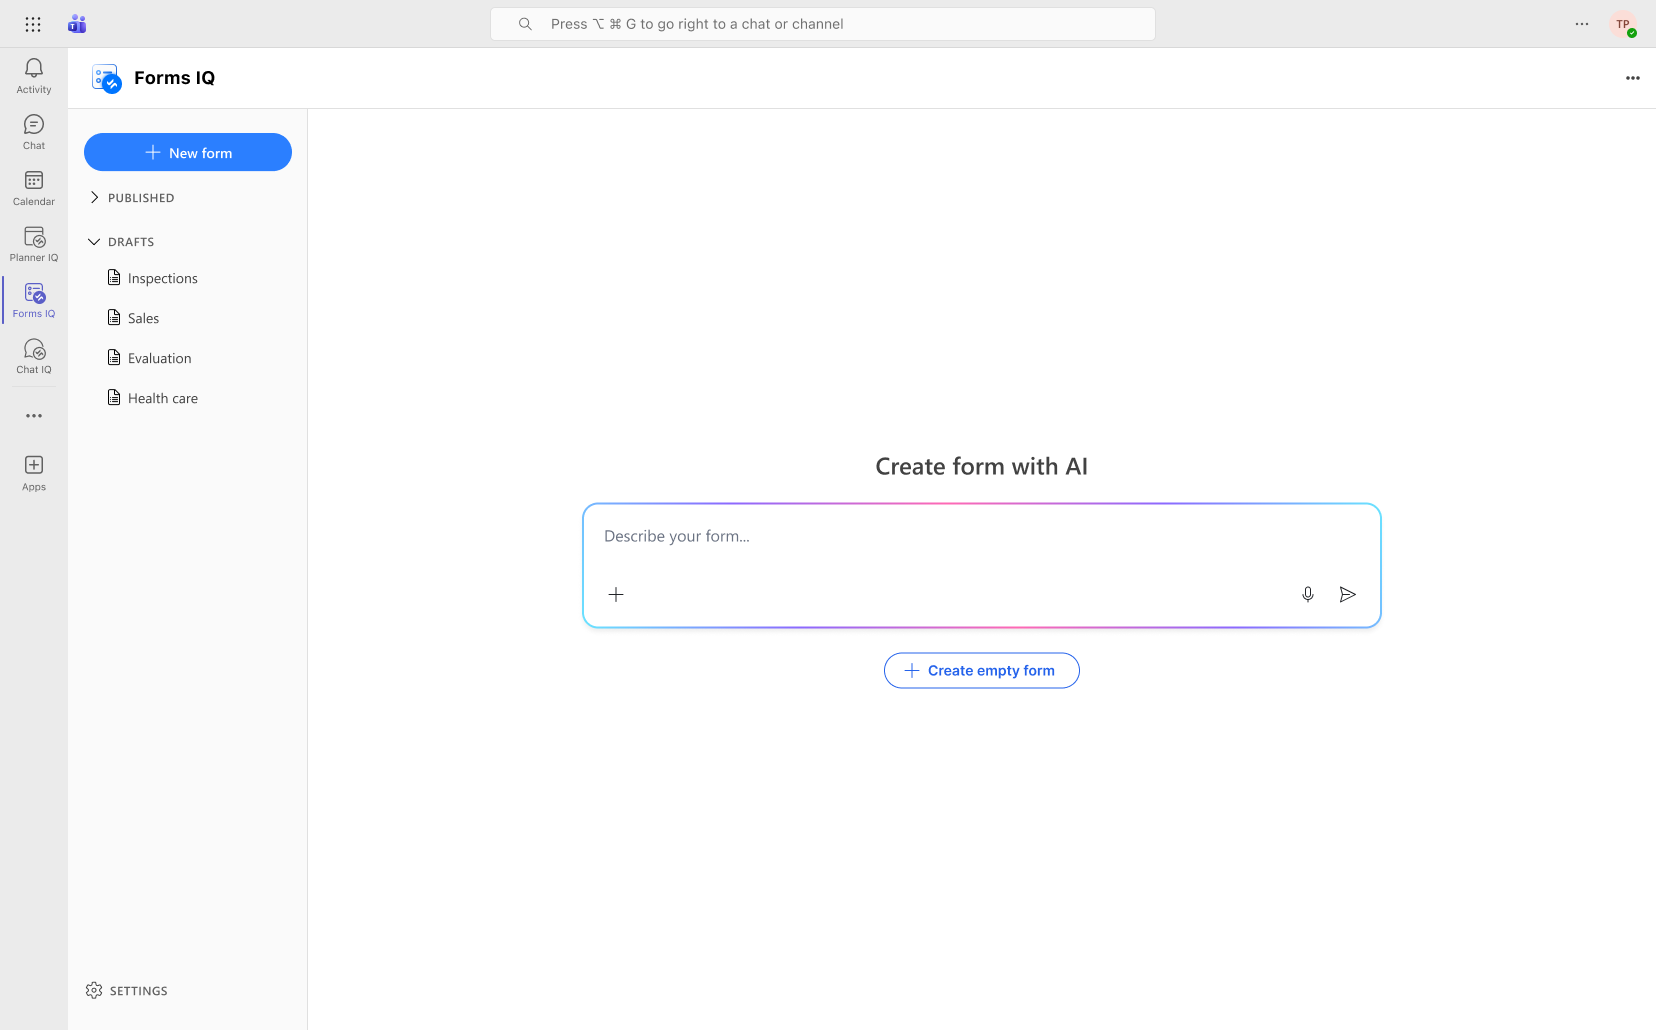The height and width of the screenshot is (1030, 1656).
Task: Click the Evaluation document icon
Action: tap(114, 358)
